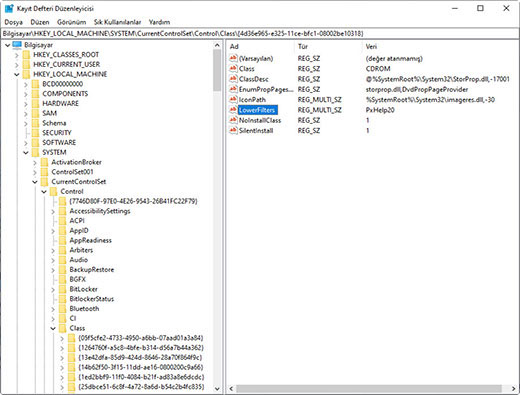Select the BGFX key in tree
This screenshot has width=520, height=395.
(x=78, y=279)
